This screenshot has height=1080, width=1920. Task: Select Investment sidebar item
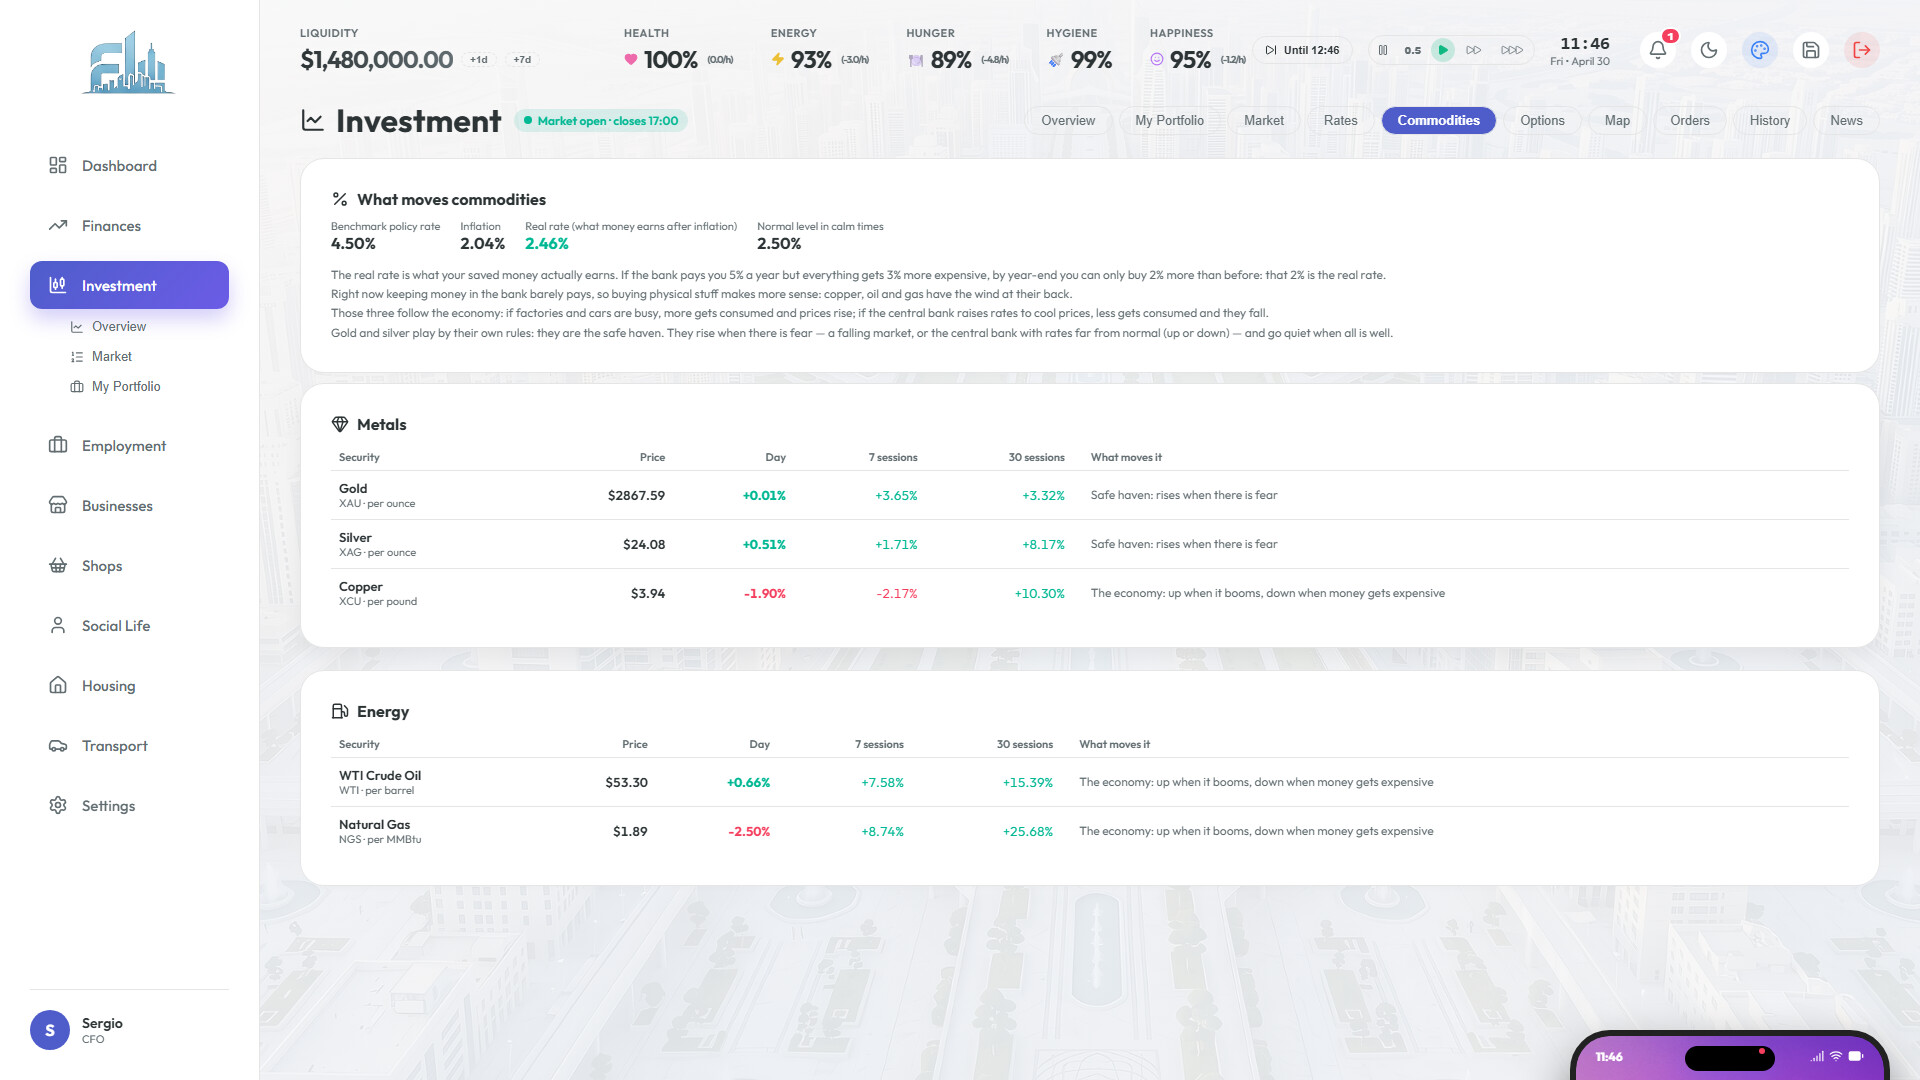coord(129,286)
